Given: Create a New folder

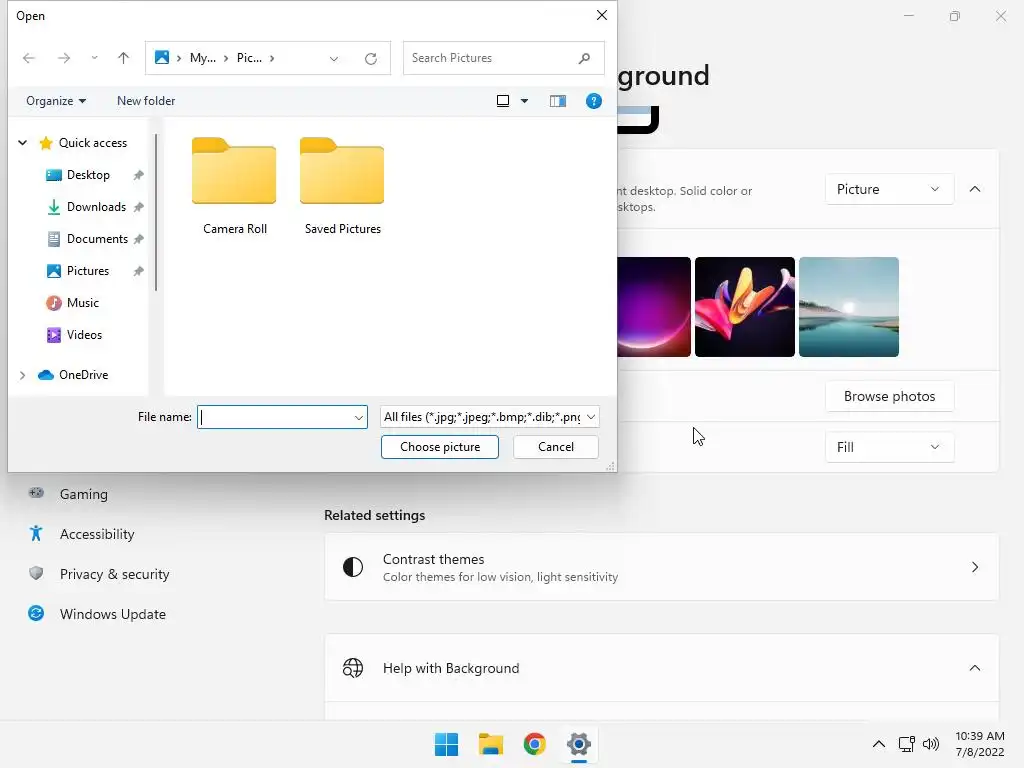Looking at the screenshot, I should pyautogui.click(x=146, y=101).
